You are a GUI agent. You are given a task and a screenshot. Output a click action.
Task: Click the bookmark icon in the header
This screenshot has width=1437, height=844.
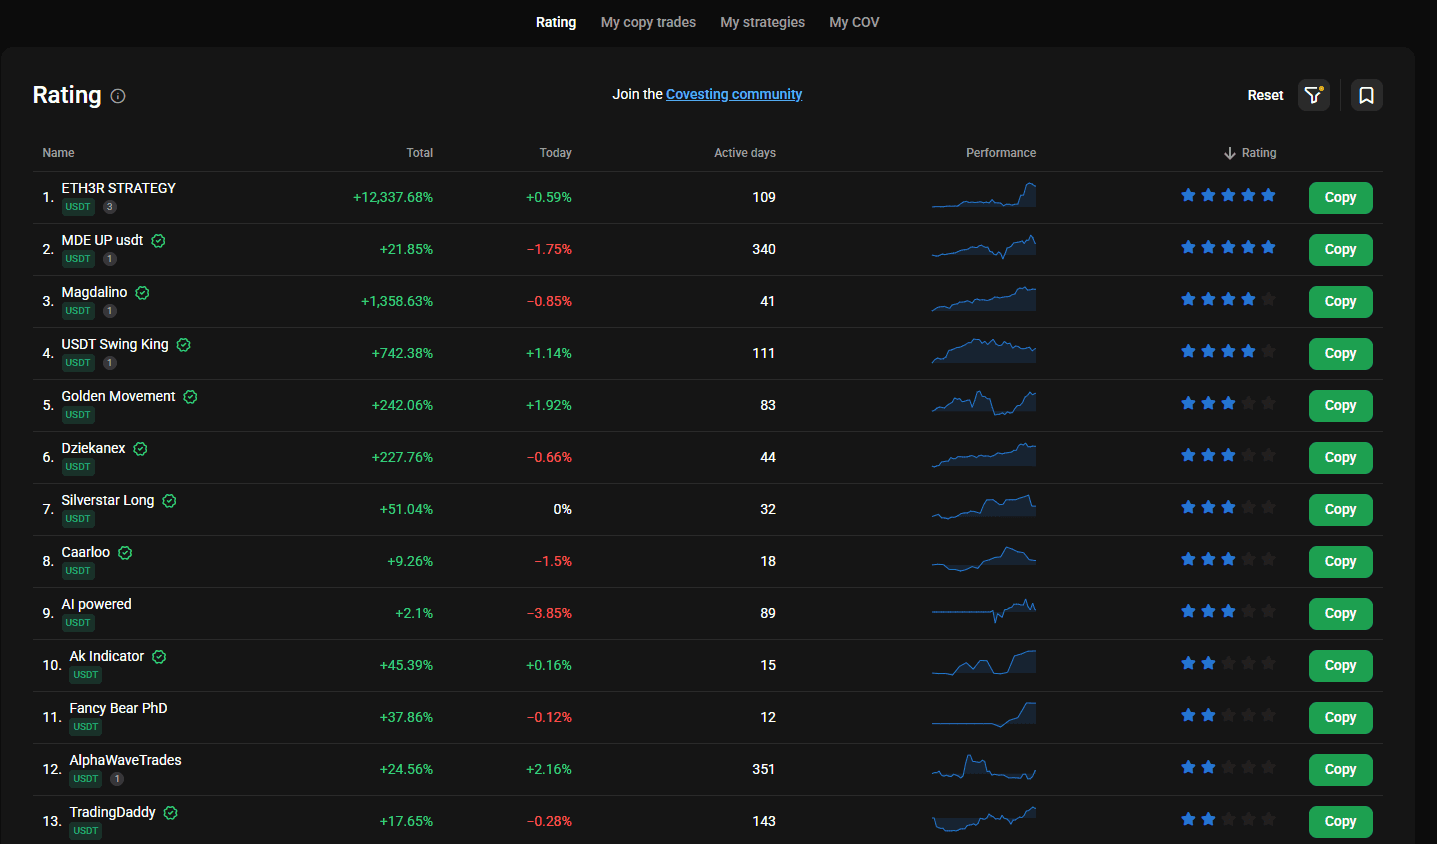(1366, 95)
